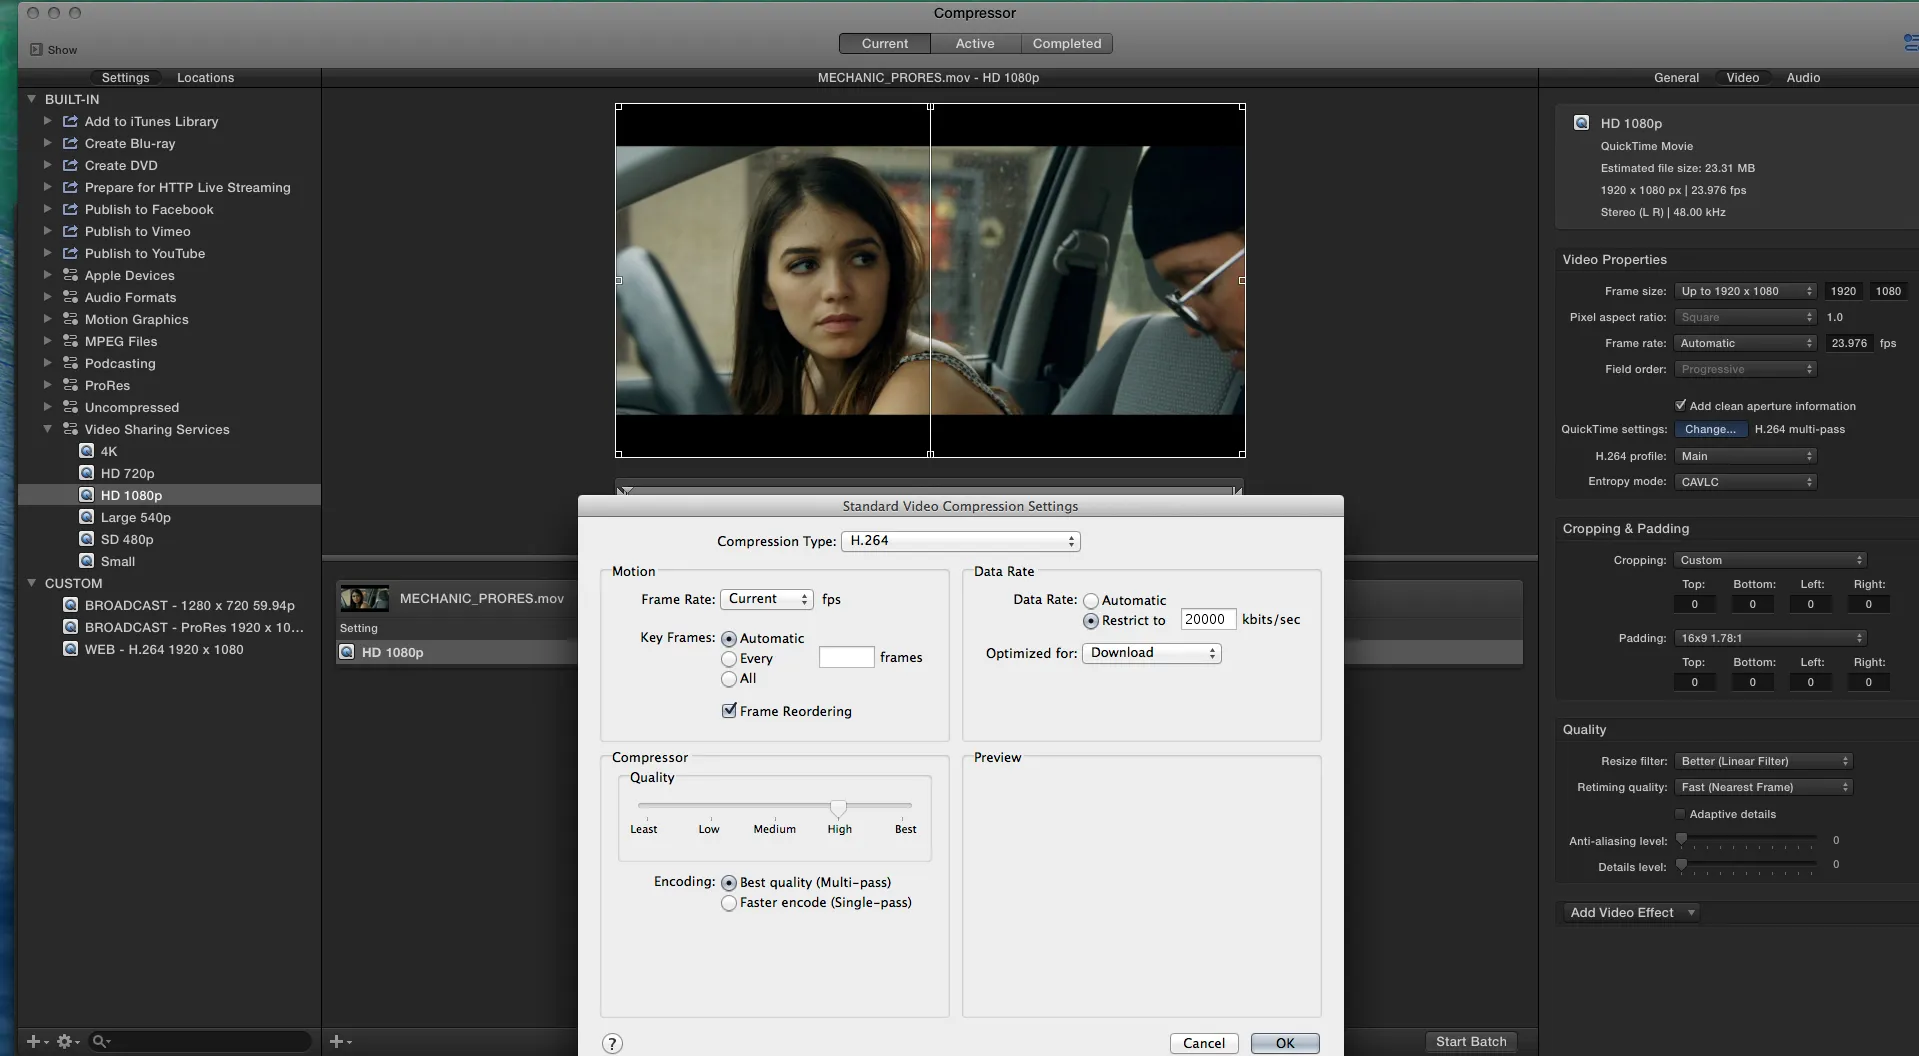Open the Optimized for Download dropdown

1151,652
